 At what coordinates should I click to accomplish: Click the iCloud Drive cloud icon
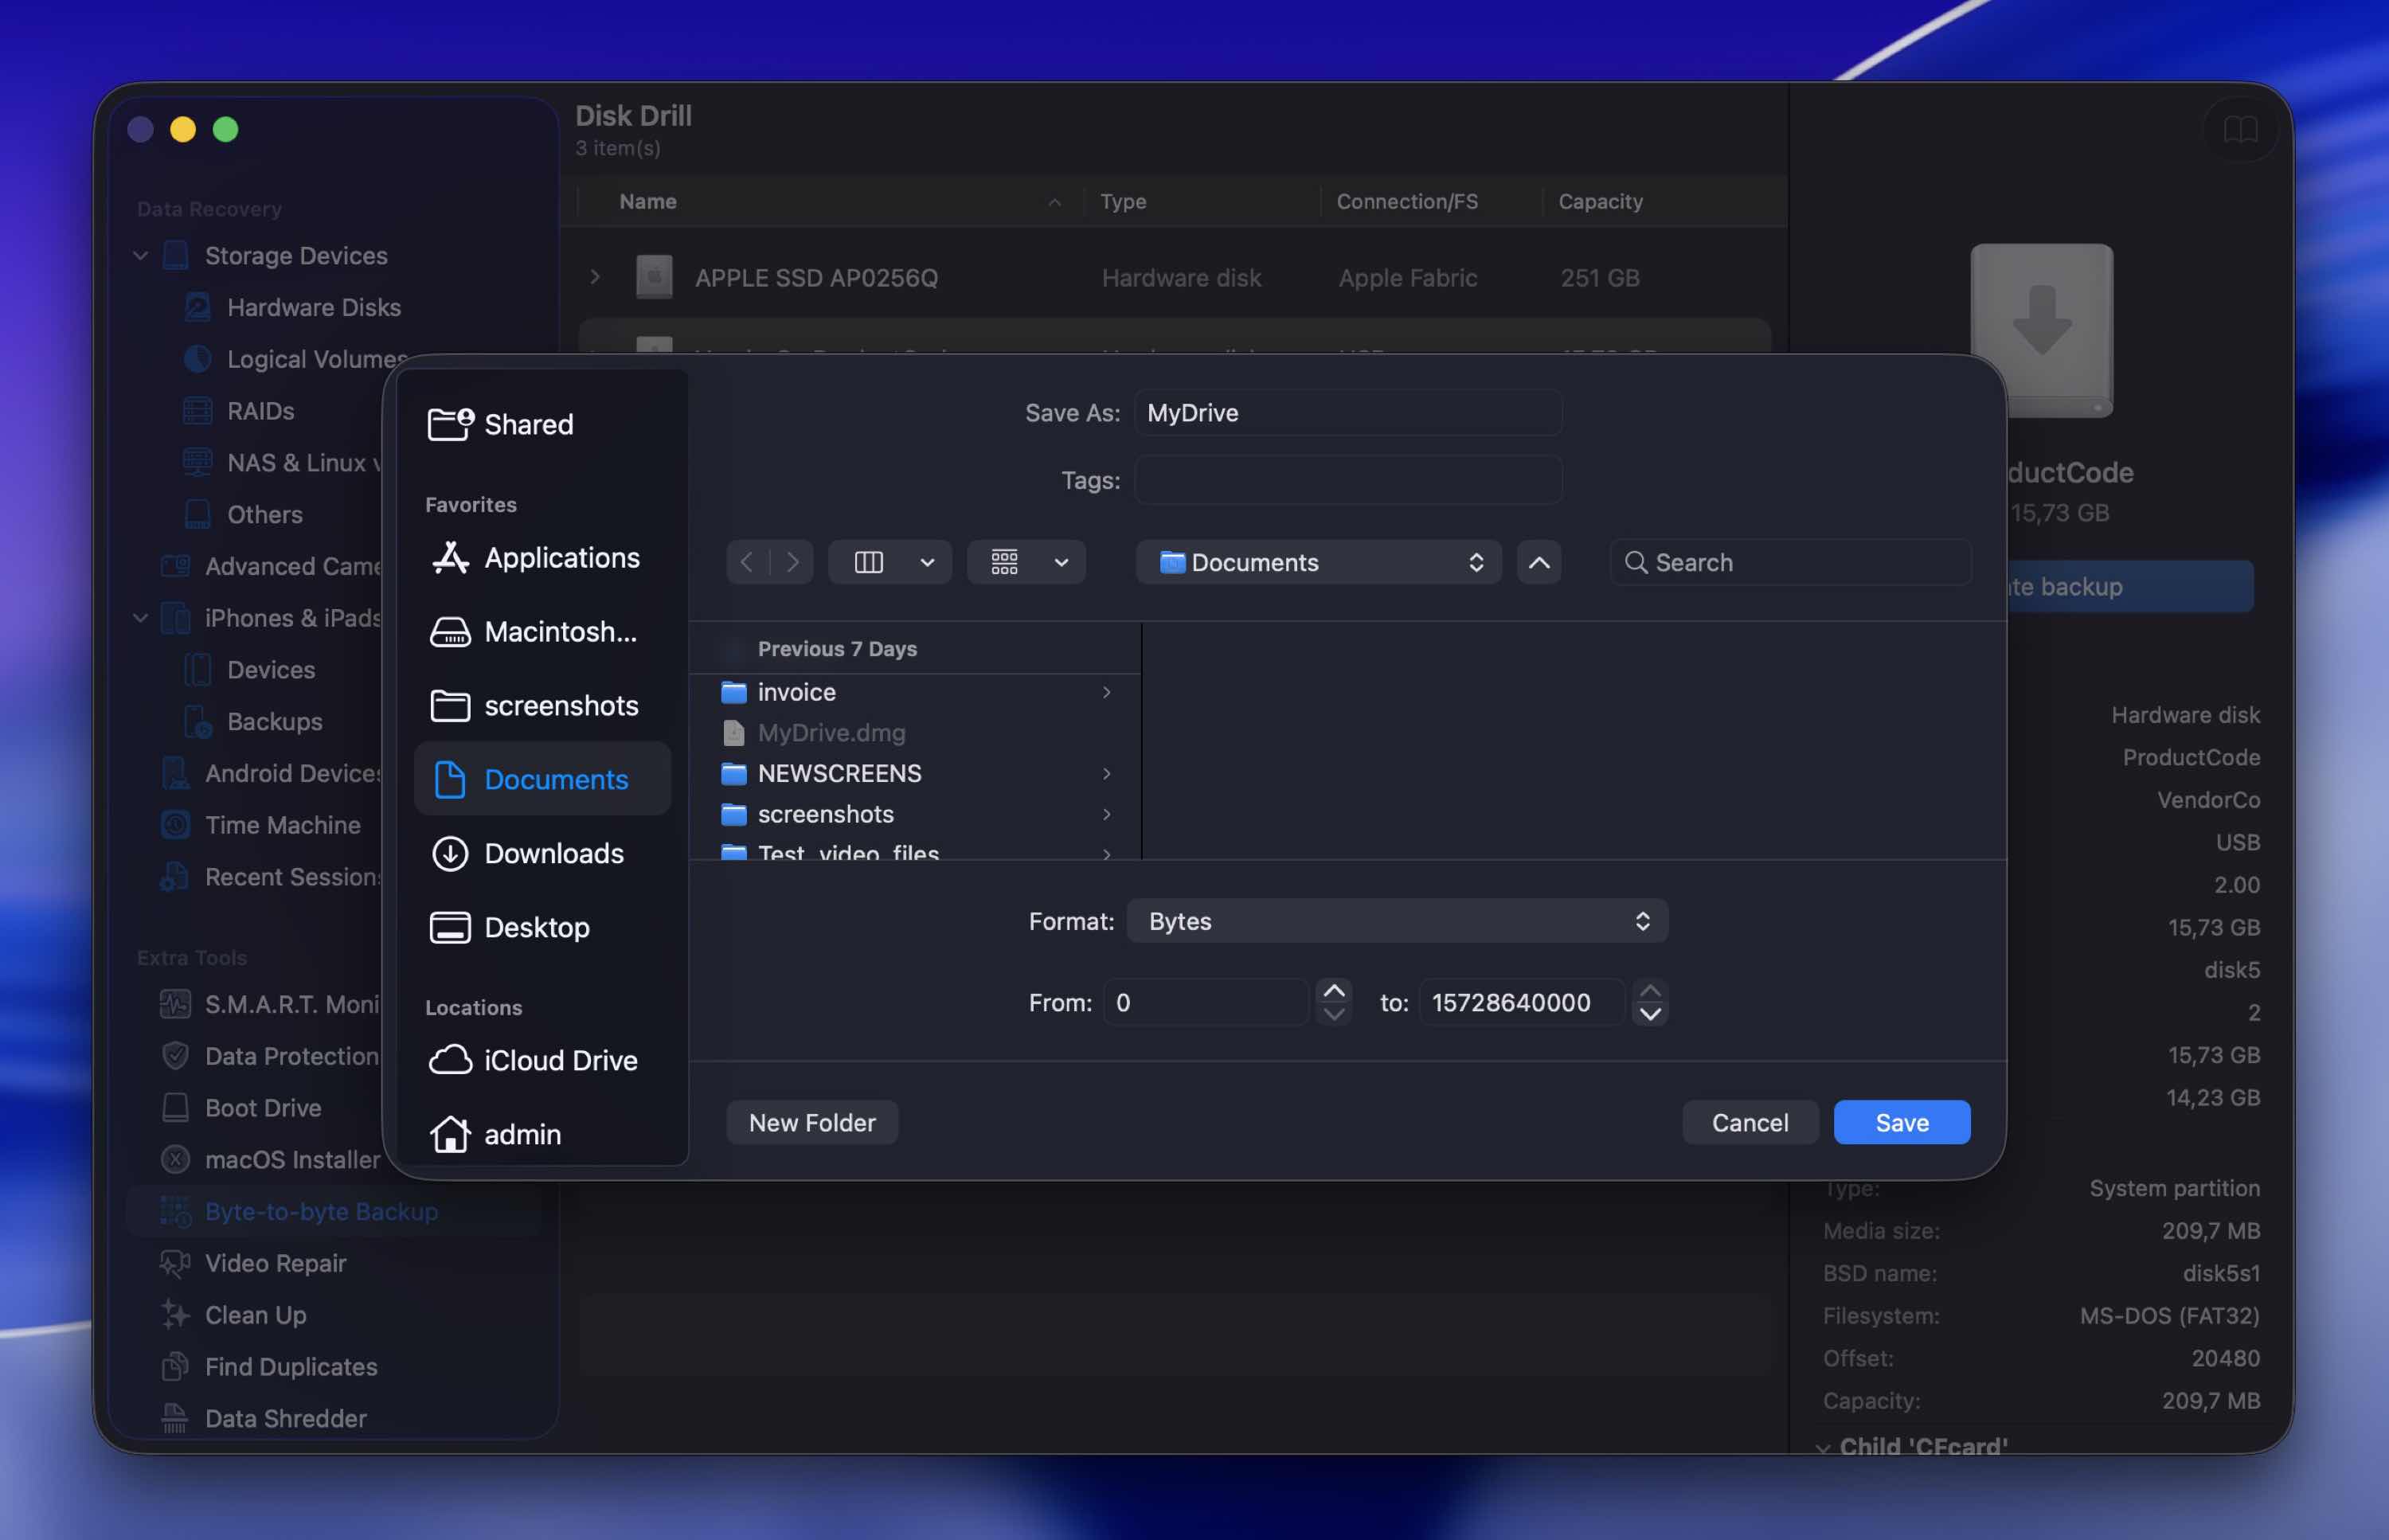450,1060
